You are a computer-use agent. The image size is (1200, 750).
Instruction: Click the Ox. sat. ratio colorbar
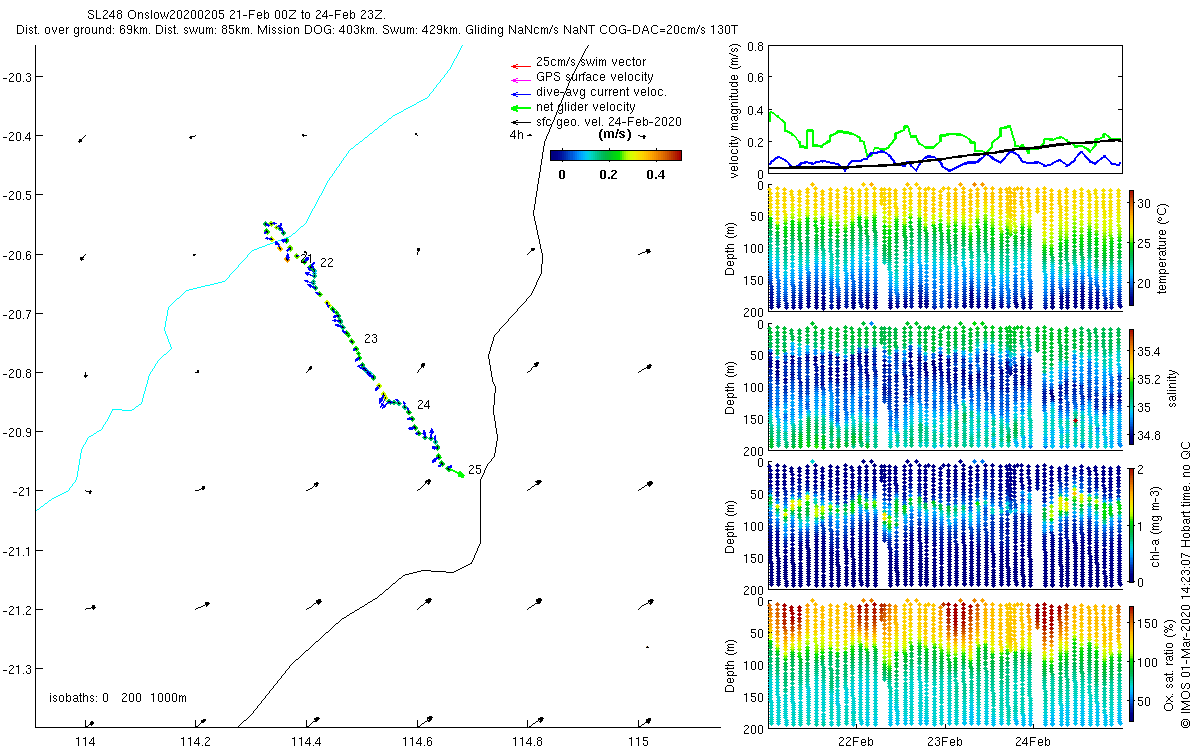1132,663
